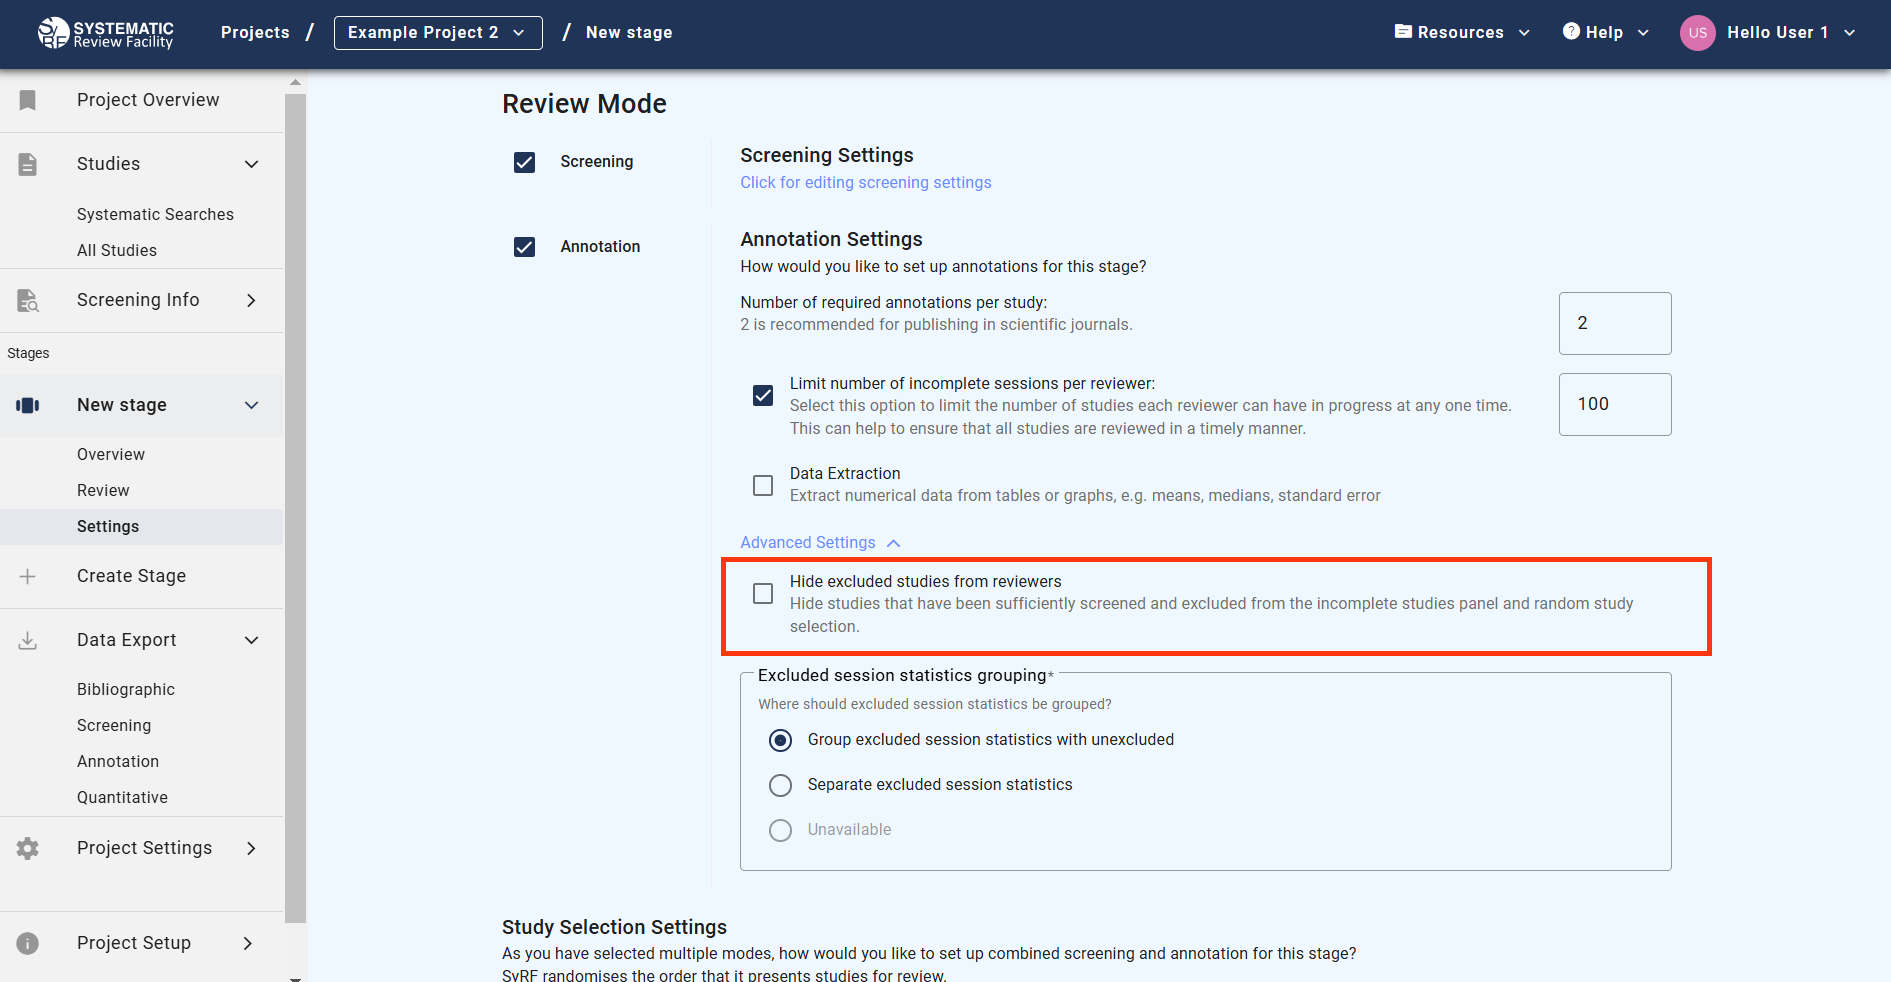Uncheck the Screening review mode checkbox
The image size is (1891, 982).
pyautogui.click(x=524, y=162)
